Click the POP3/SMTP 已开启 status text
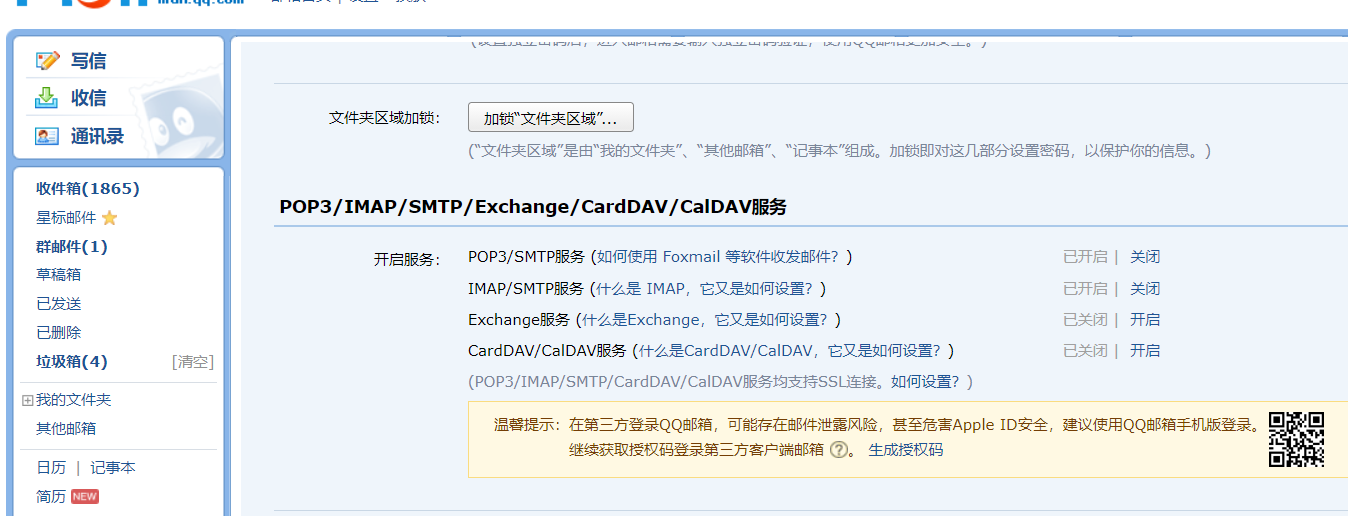1348x516 pixels. (x=1085, y=257)
